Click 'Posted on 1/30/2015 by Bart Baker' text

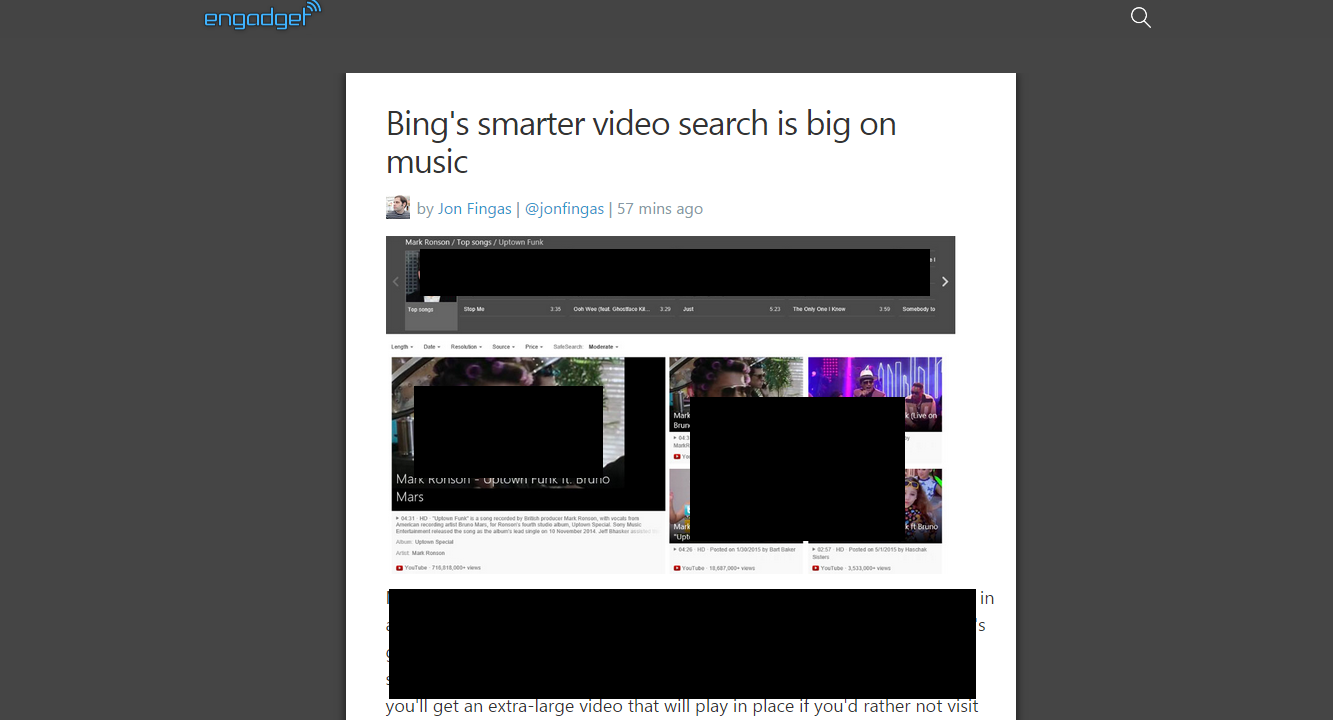755,552
